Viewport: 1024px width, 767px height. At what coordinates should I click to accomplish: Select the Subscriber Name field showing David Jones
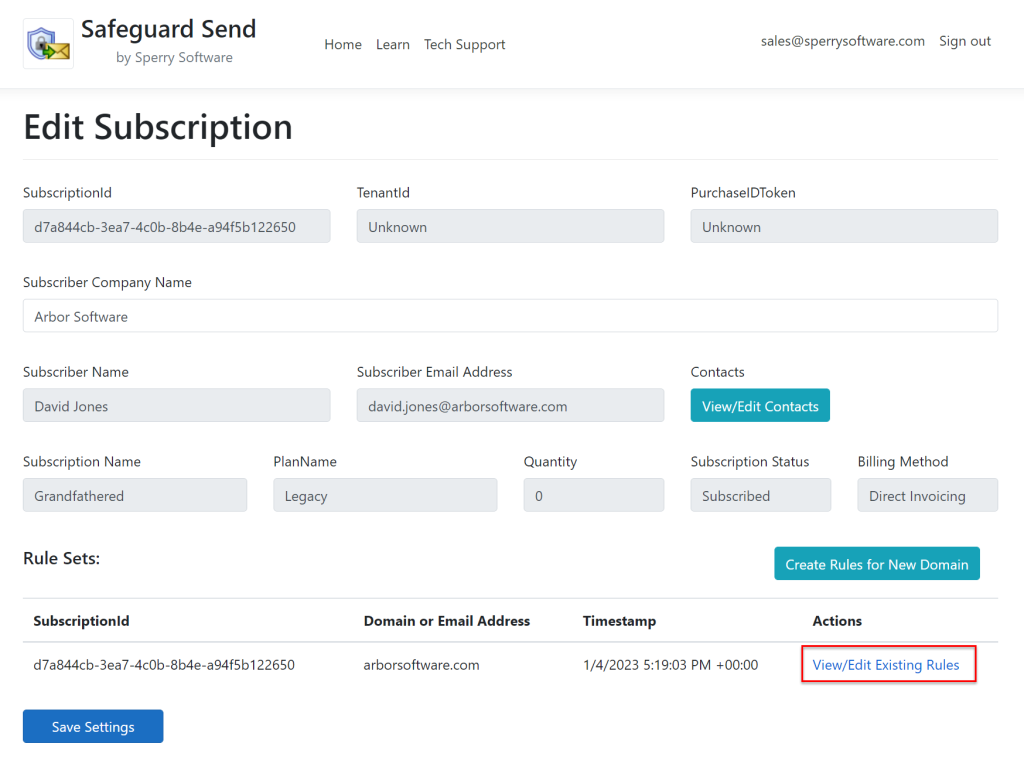tap(177, 405)
